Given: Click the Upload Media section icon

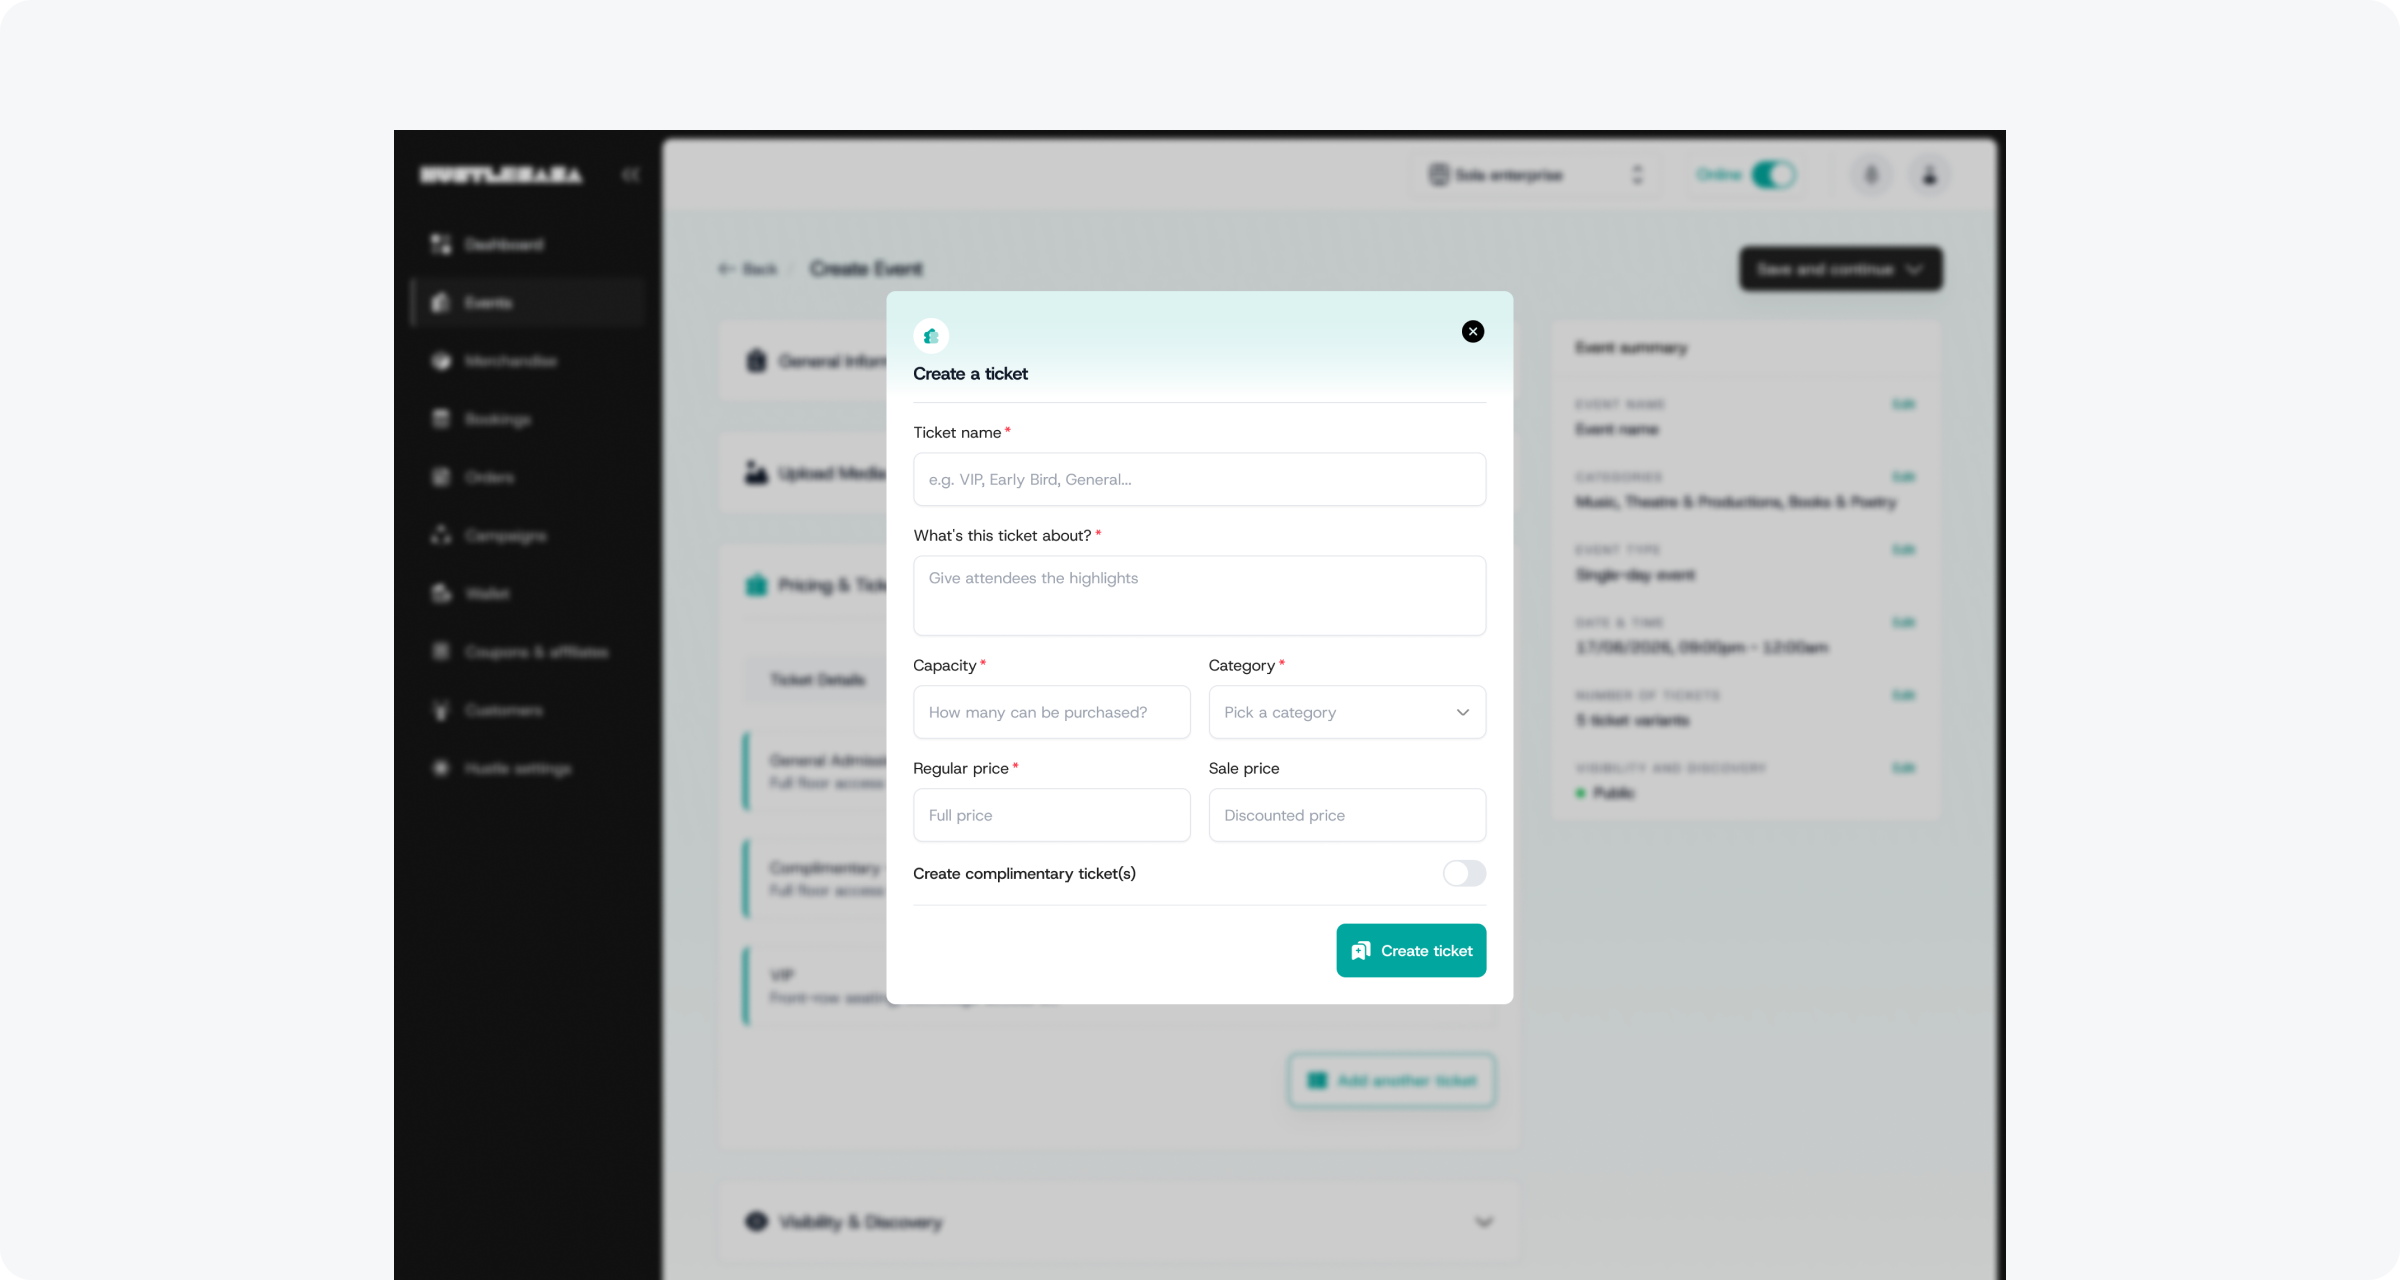Looking at the screenshot, I should [x=756, y=473].
